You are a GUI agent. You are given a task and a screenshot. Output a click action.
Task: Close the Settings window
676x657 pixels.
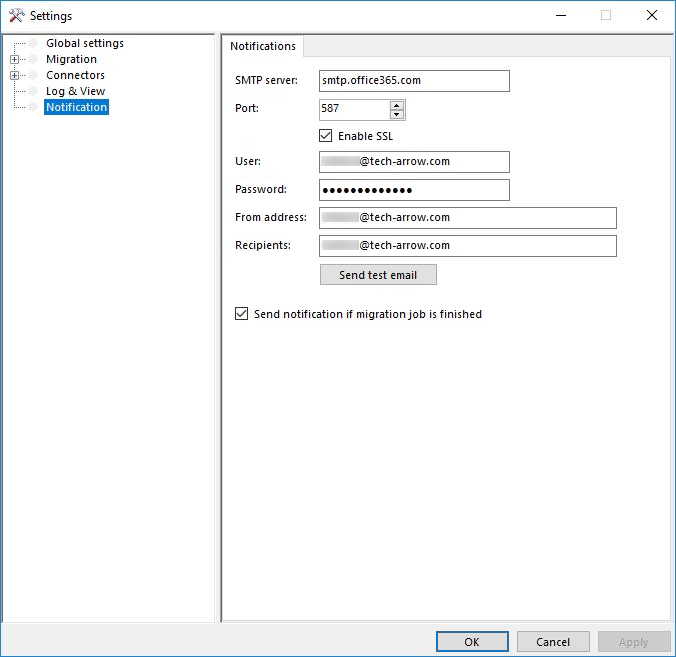click(652, 15)
